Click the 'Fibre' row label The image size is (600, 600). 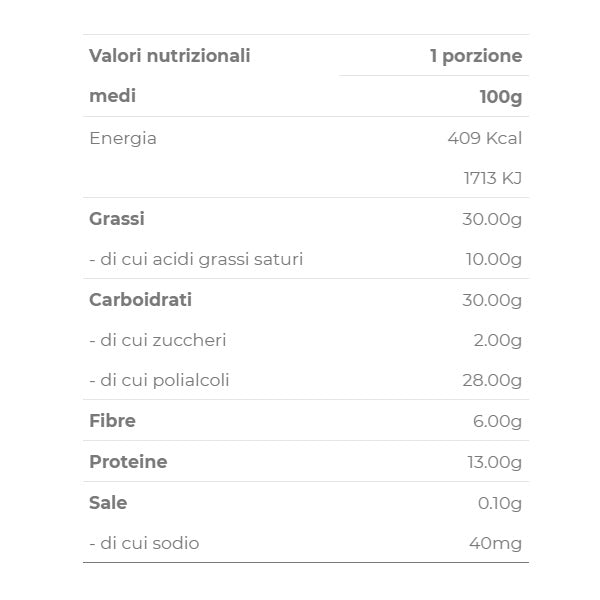[112, 421]
